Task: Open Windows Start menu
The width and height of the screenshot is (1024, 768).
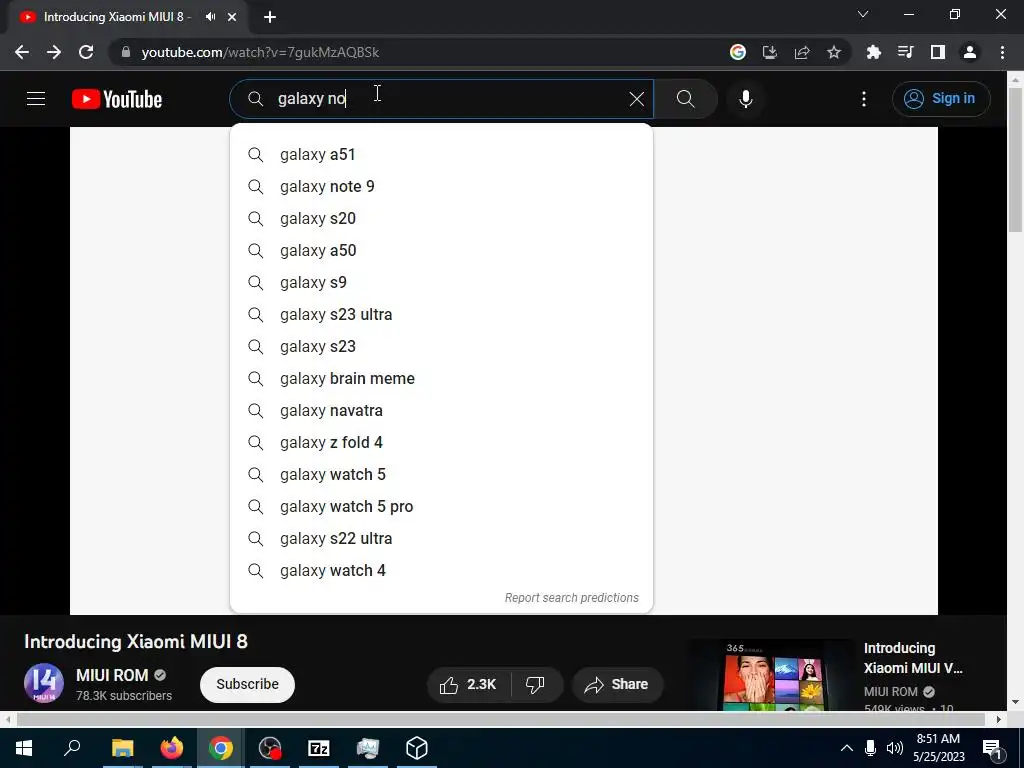Action: [24, 748]
